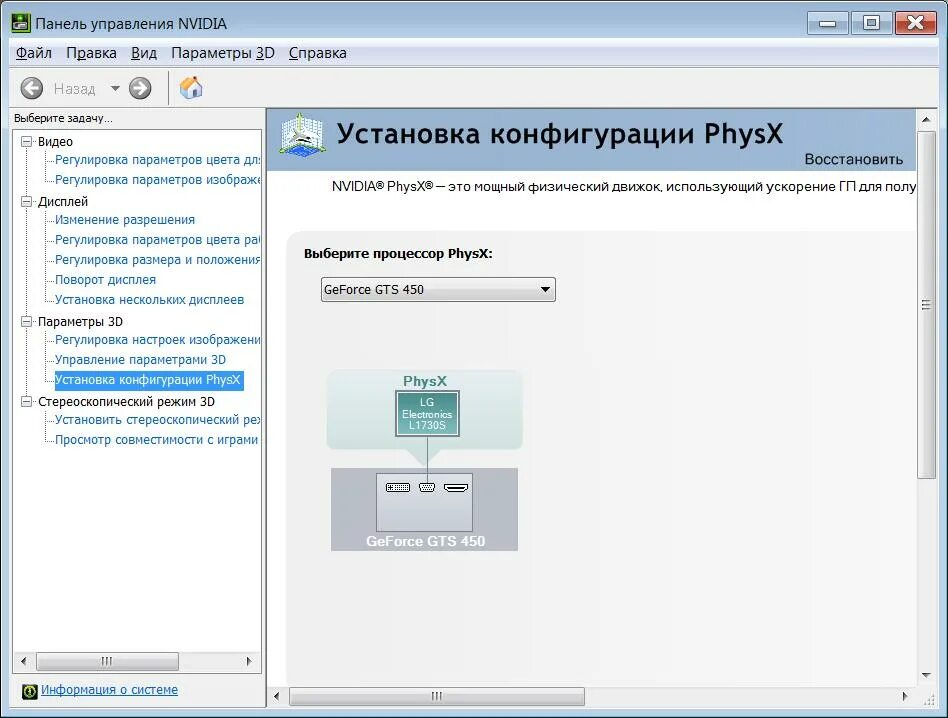Click the DVI connector icon
This screenshot has height=718, width=948.
398,487
